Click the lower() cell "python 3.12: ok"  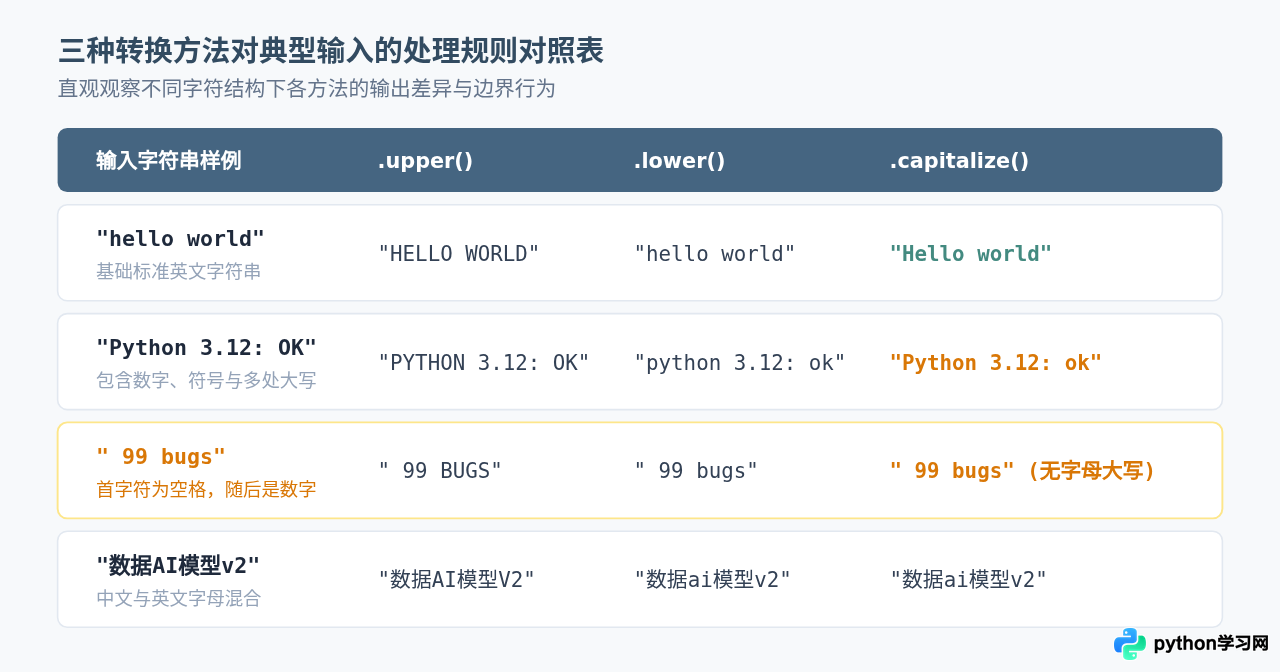739,363
